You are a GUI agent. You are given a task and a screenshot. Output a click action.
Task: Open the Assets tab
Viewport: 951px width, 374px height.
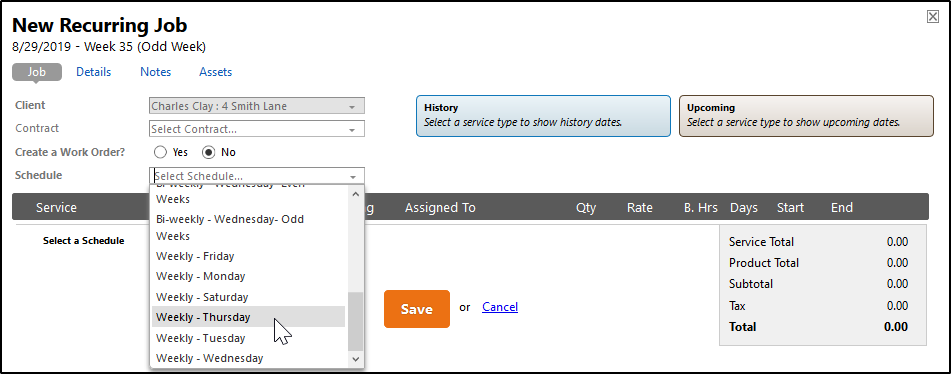pyautogui.click(x=215, y=72)
